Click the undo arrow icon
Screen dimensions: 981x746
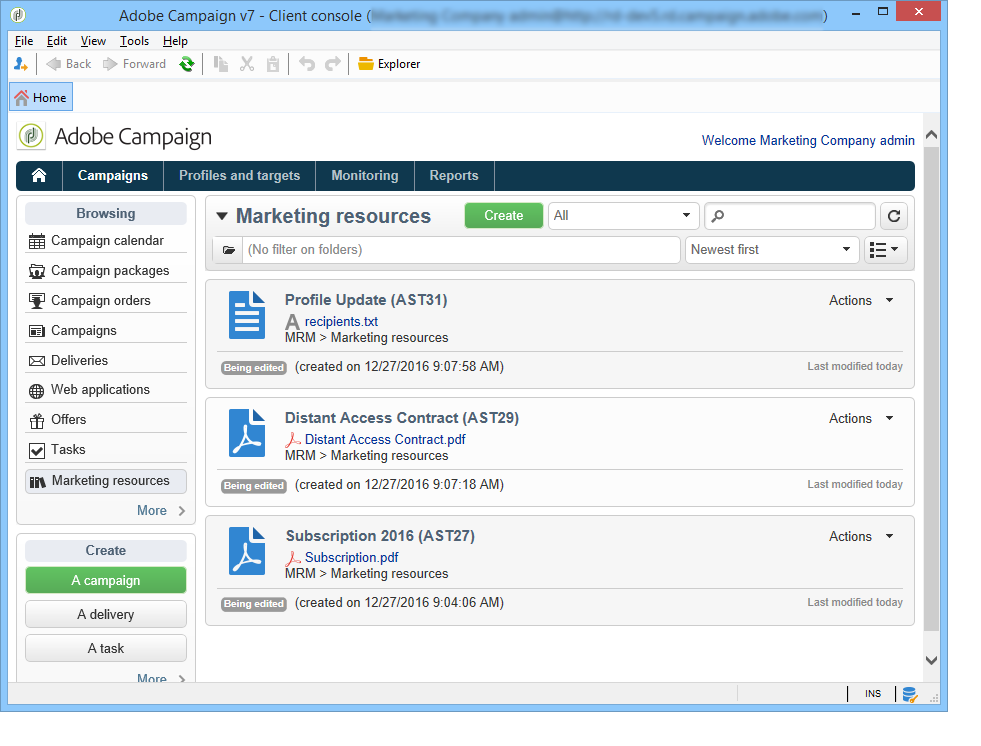pos(307,64)
